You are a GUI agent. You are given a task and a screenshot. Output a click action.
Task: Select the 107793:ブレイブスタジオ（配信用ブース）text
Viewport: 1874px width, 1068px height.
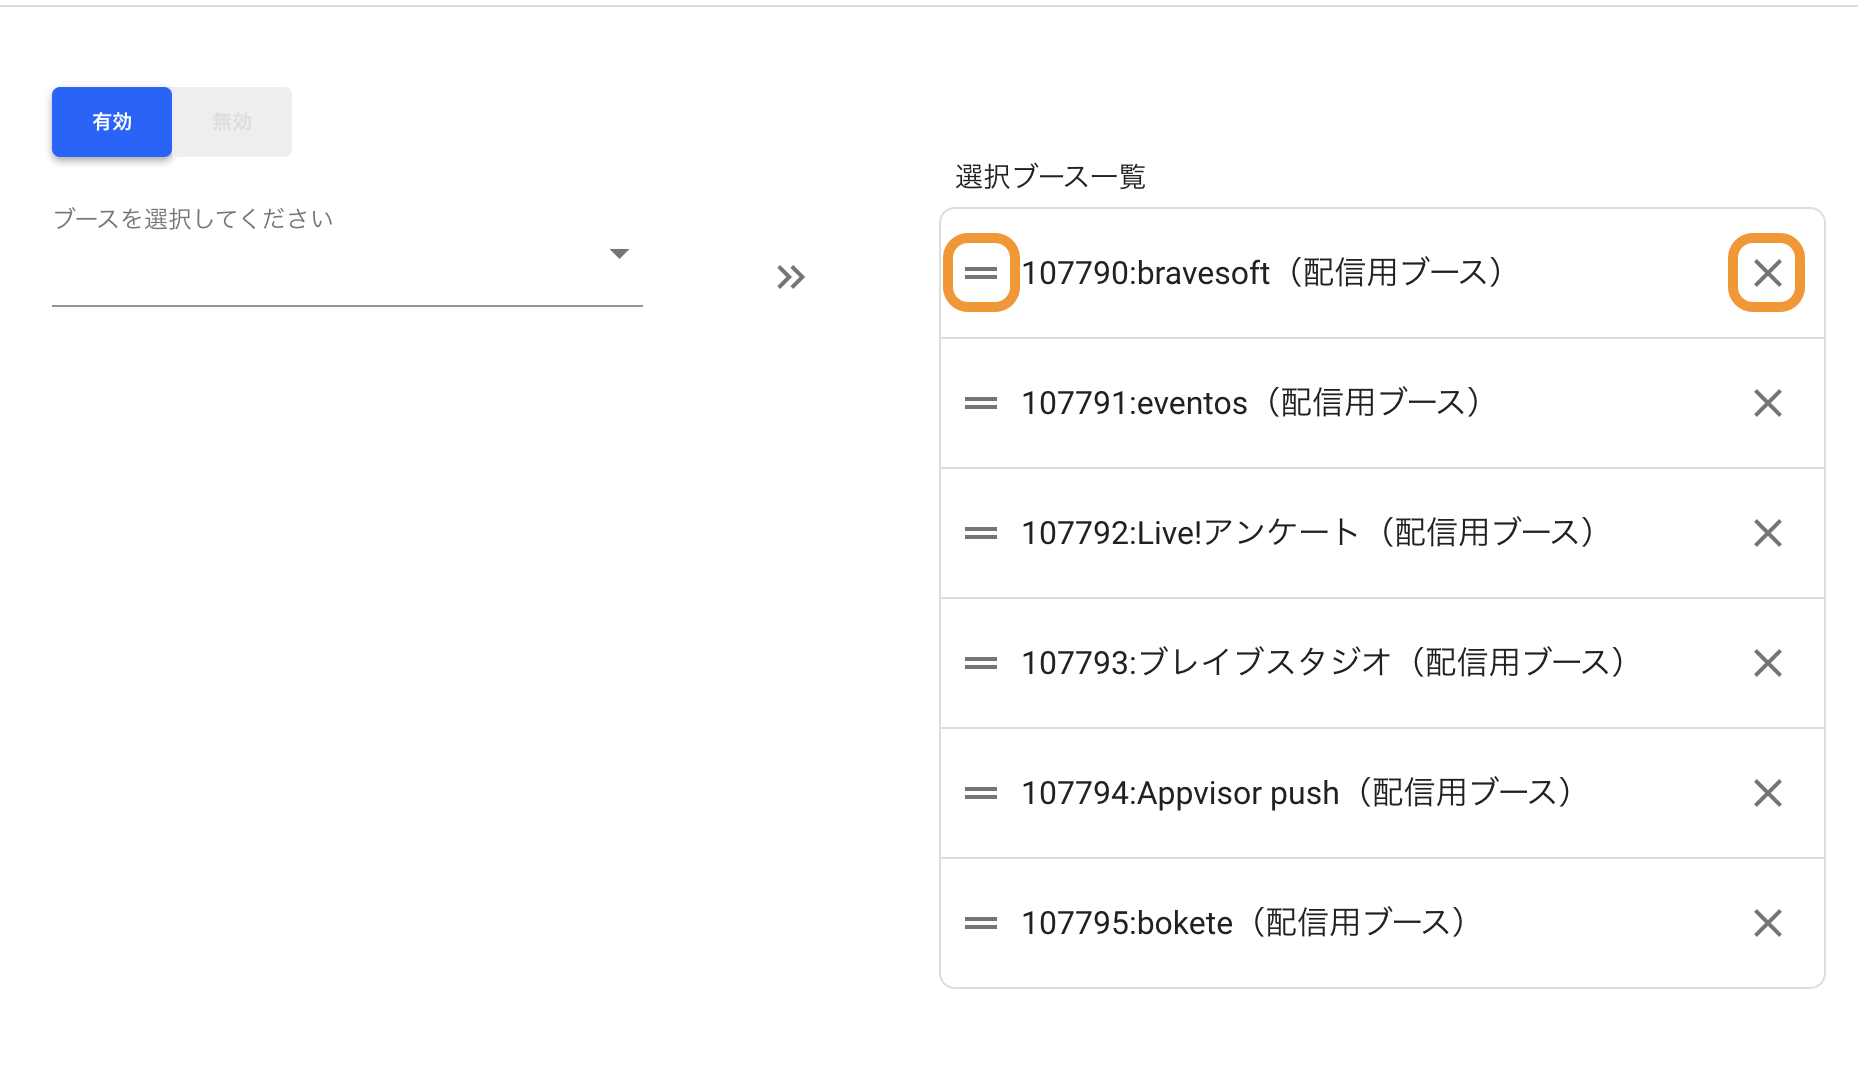1325,663
